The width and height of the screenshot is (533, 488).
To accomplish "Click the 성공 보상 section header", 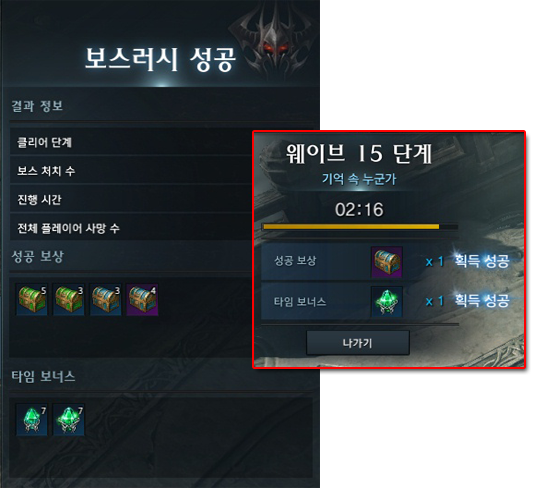I will tap(37, 257).
